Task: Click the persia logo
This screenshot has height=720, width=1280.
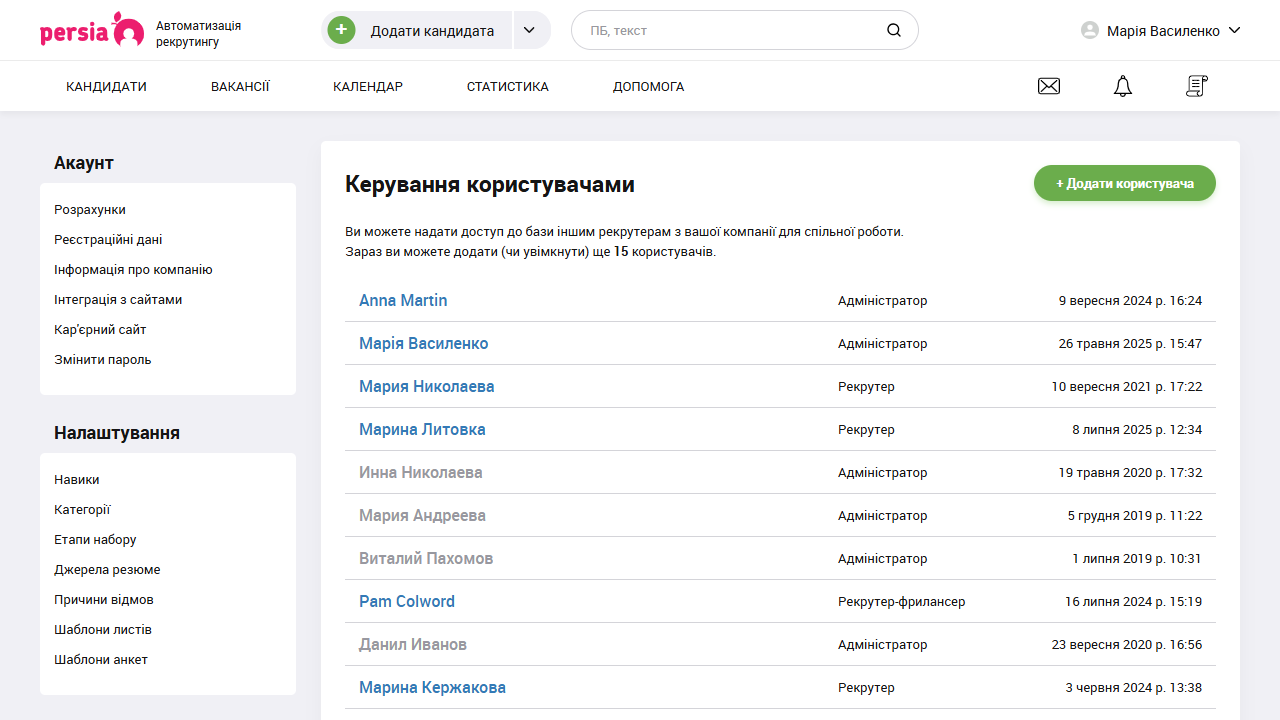Action: (x=90, y=30)
